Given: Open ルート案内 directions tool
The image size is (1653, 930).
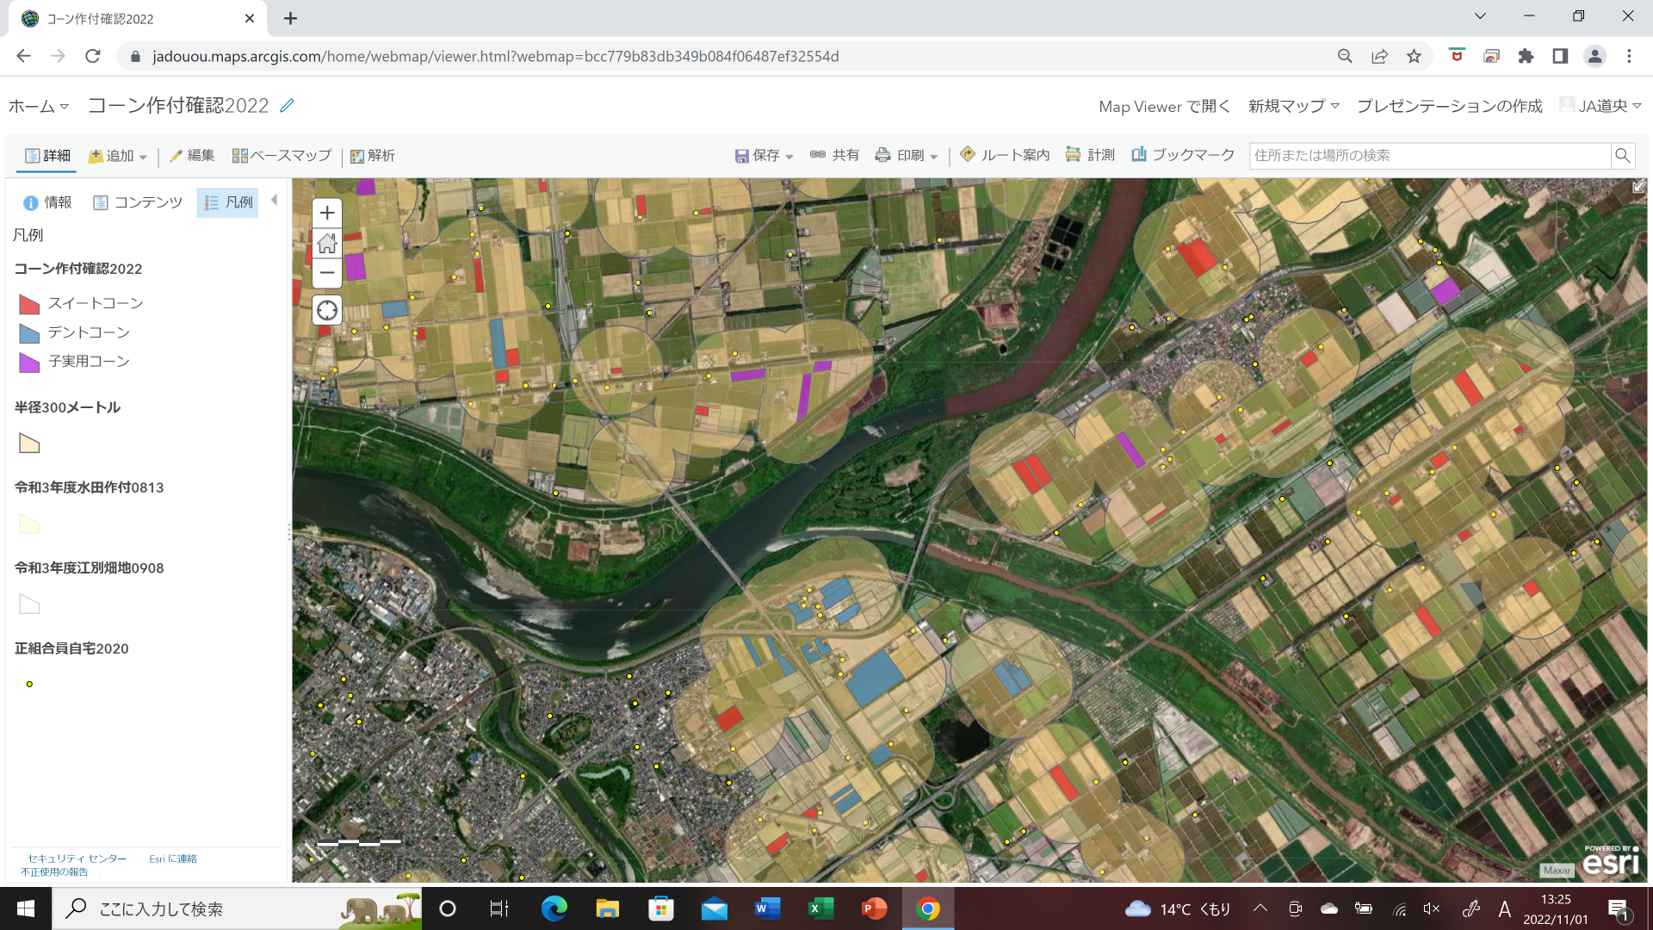Looking at the screenshot, I should click(1005, 155).
